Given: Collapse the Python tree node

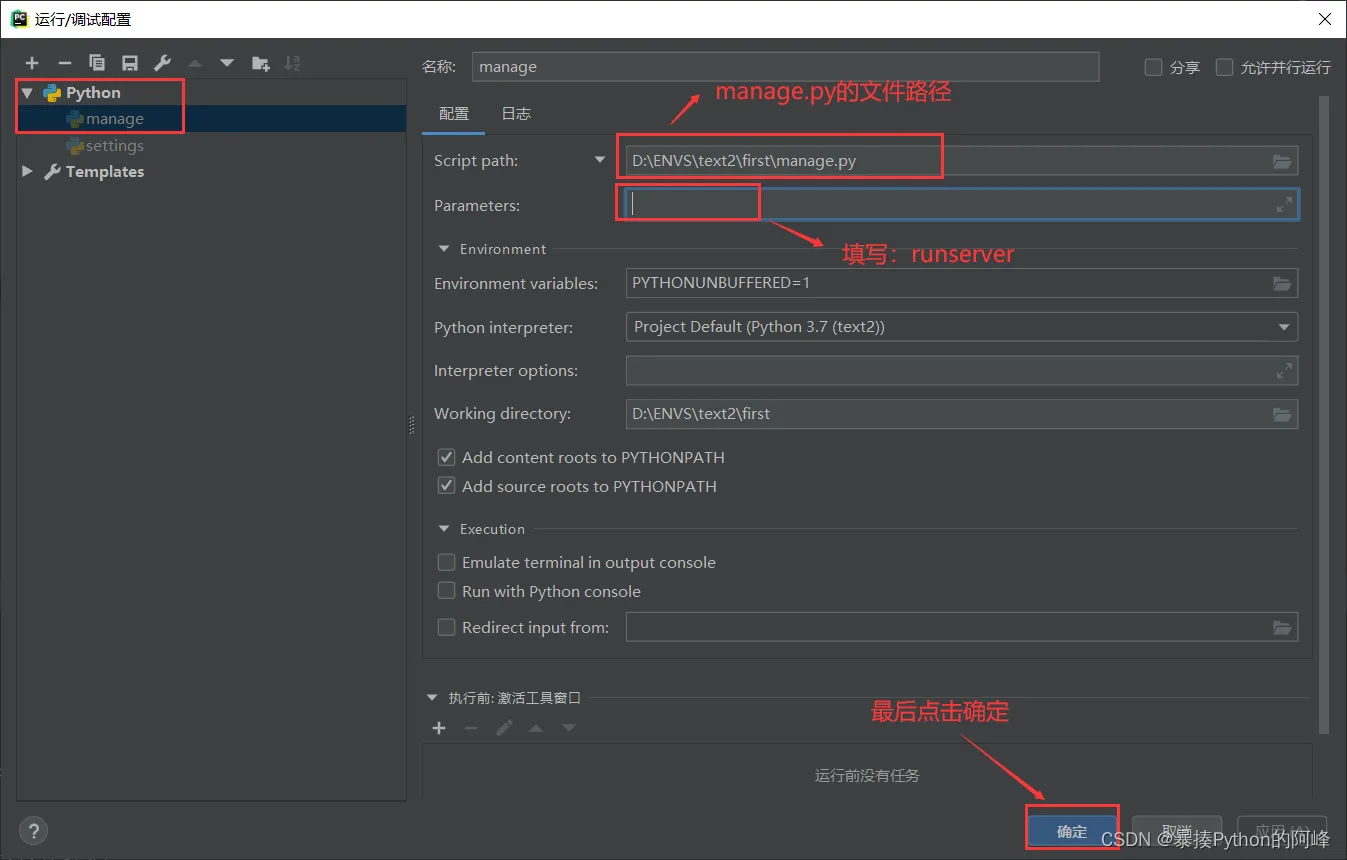Looking at the screenshot, I should 27,93.
